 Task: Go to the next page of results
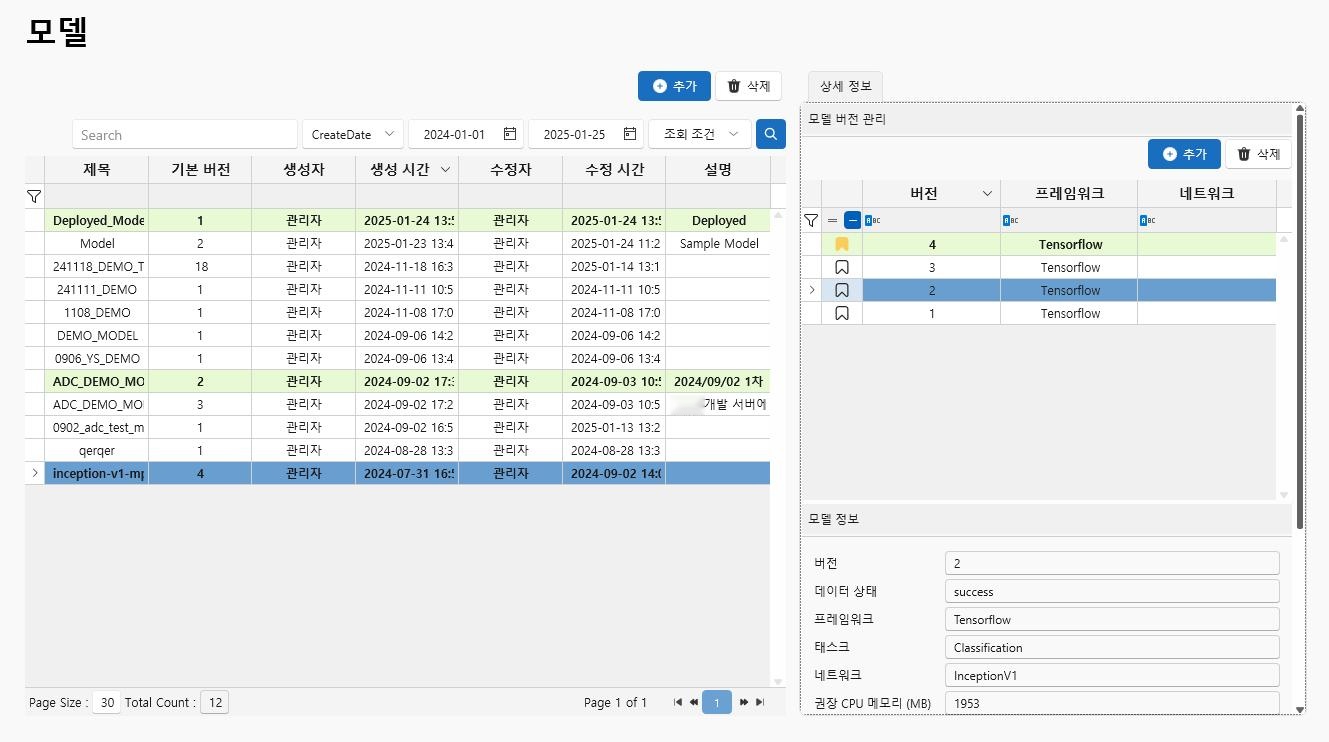pyautogui.click(x=744, y=702)
